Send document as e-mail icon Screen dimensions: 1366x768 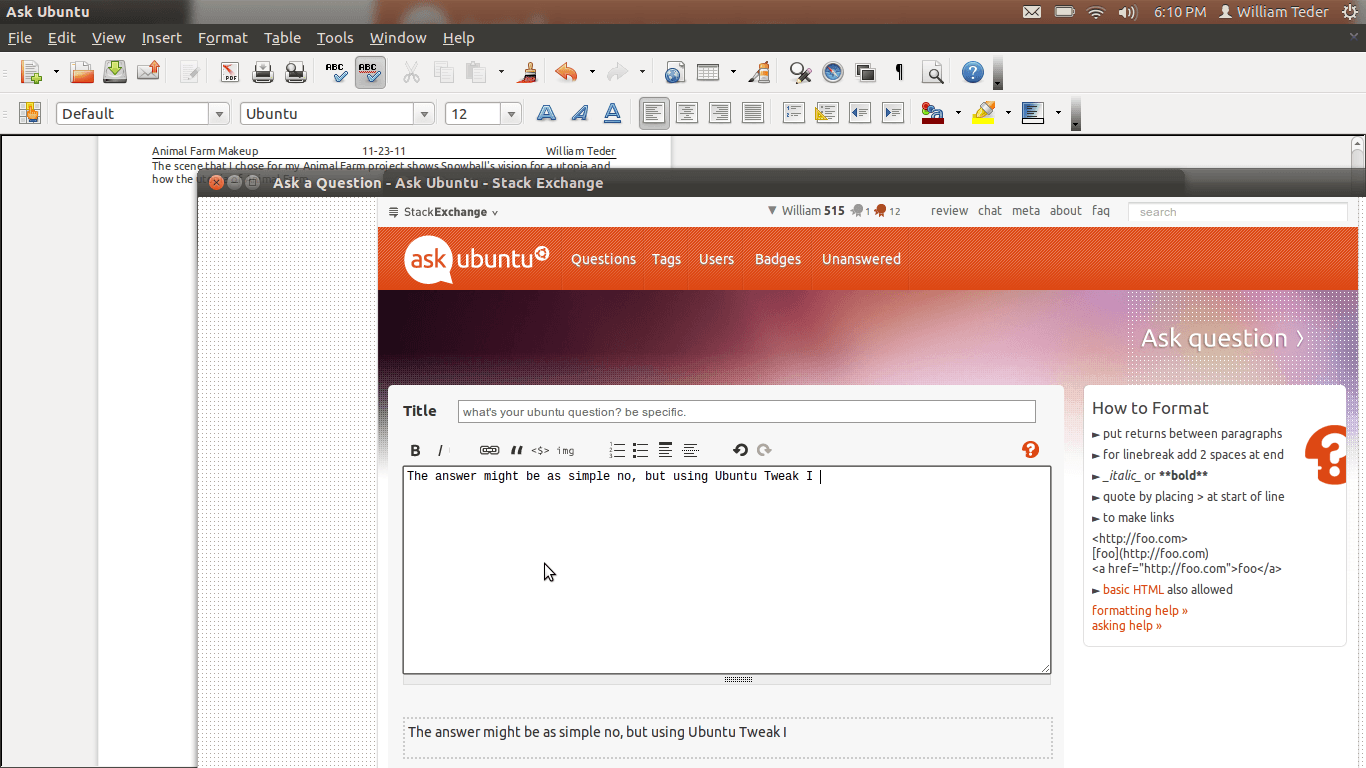pos(148,72)
